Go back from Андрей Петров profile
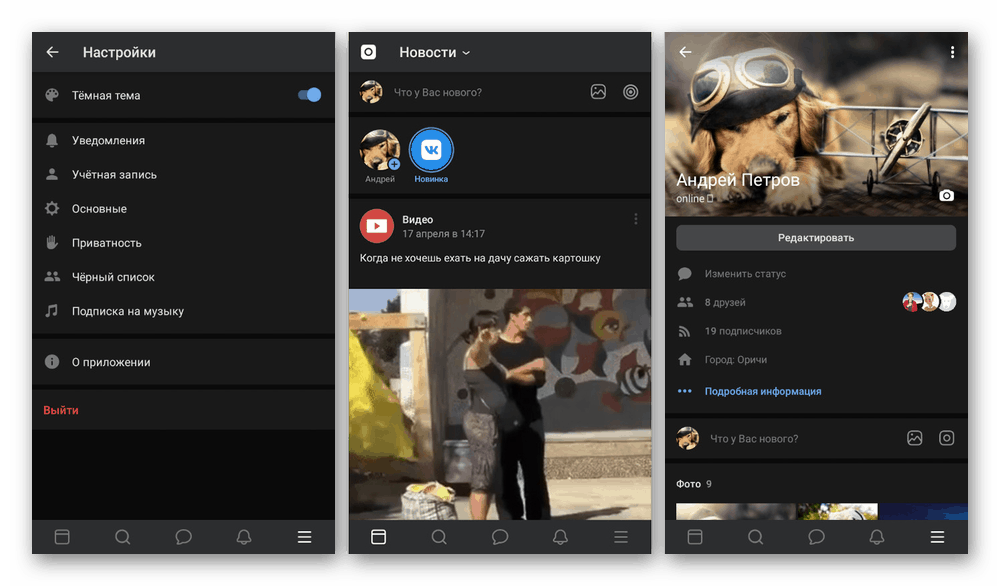 (686, 52)
